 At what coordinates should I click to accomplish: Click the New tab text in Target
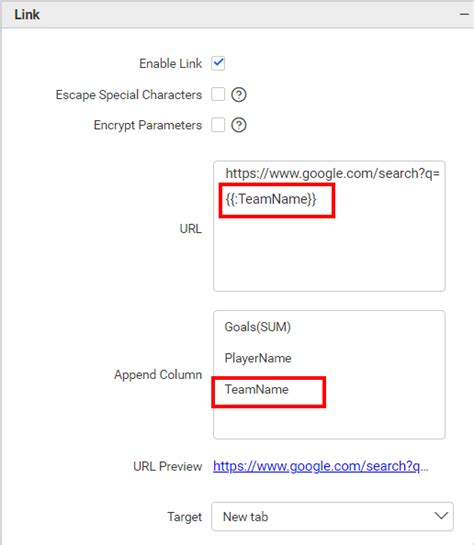tap(245, 516)
